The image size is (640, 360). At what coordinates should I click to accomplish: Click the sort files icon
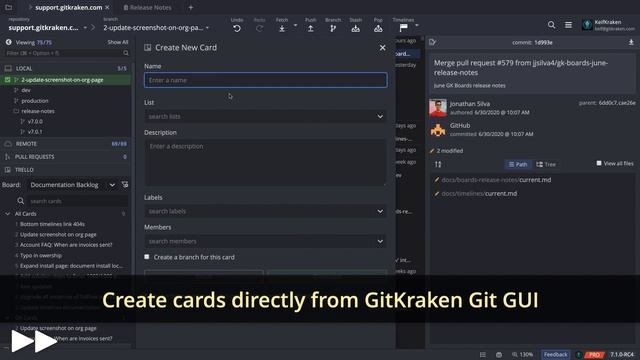[x=438, y=164]
